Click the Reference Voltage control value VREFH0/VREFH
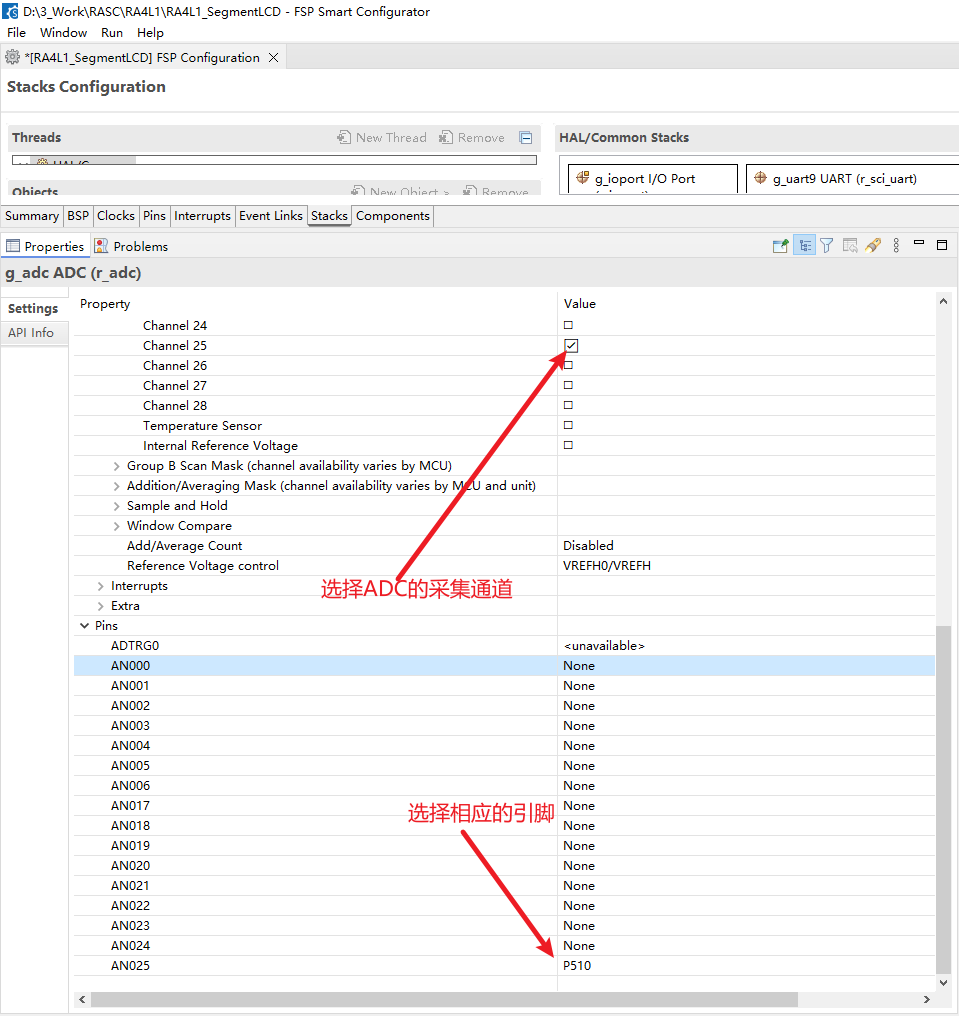 (x=607, y=566)
